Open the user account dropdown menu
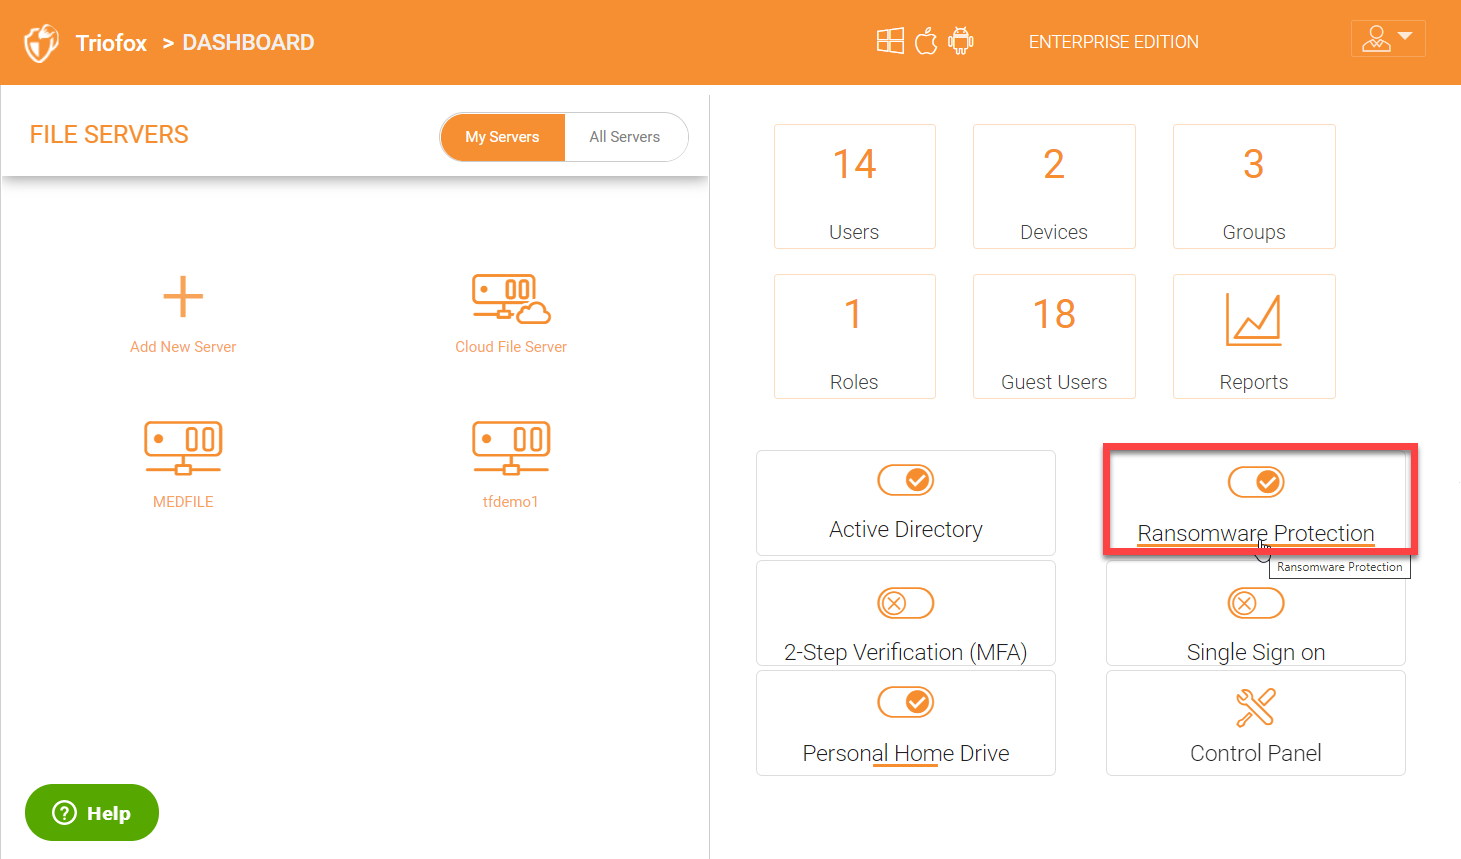 (x=1388, y=39)
